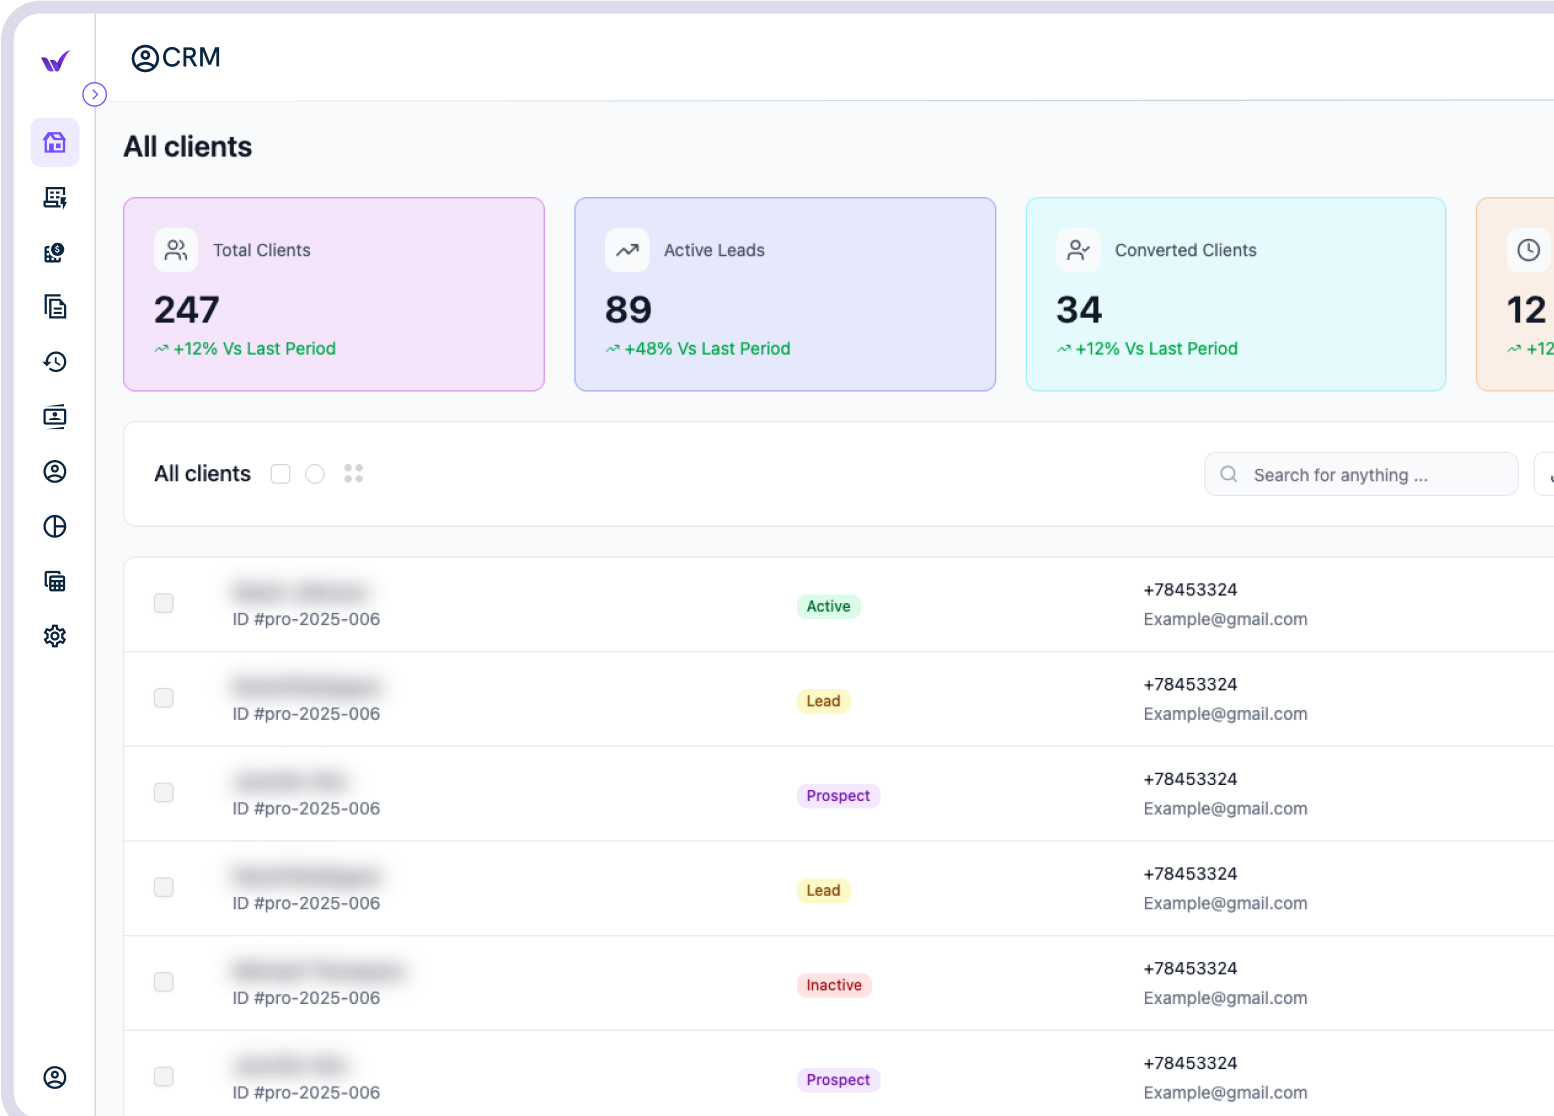
Task: Toggle the square checkbox beside All clients
Action: pos(281,474)
